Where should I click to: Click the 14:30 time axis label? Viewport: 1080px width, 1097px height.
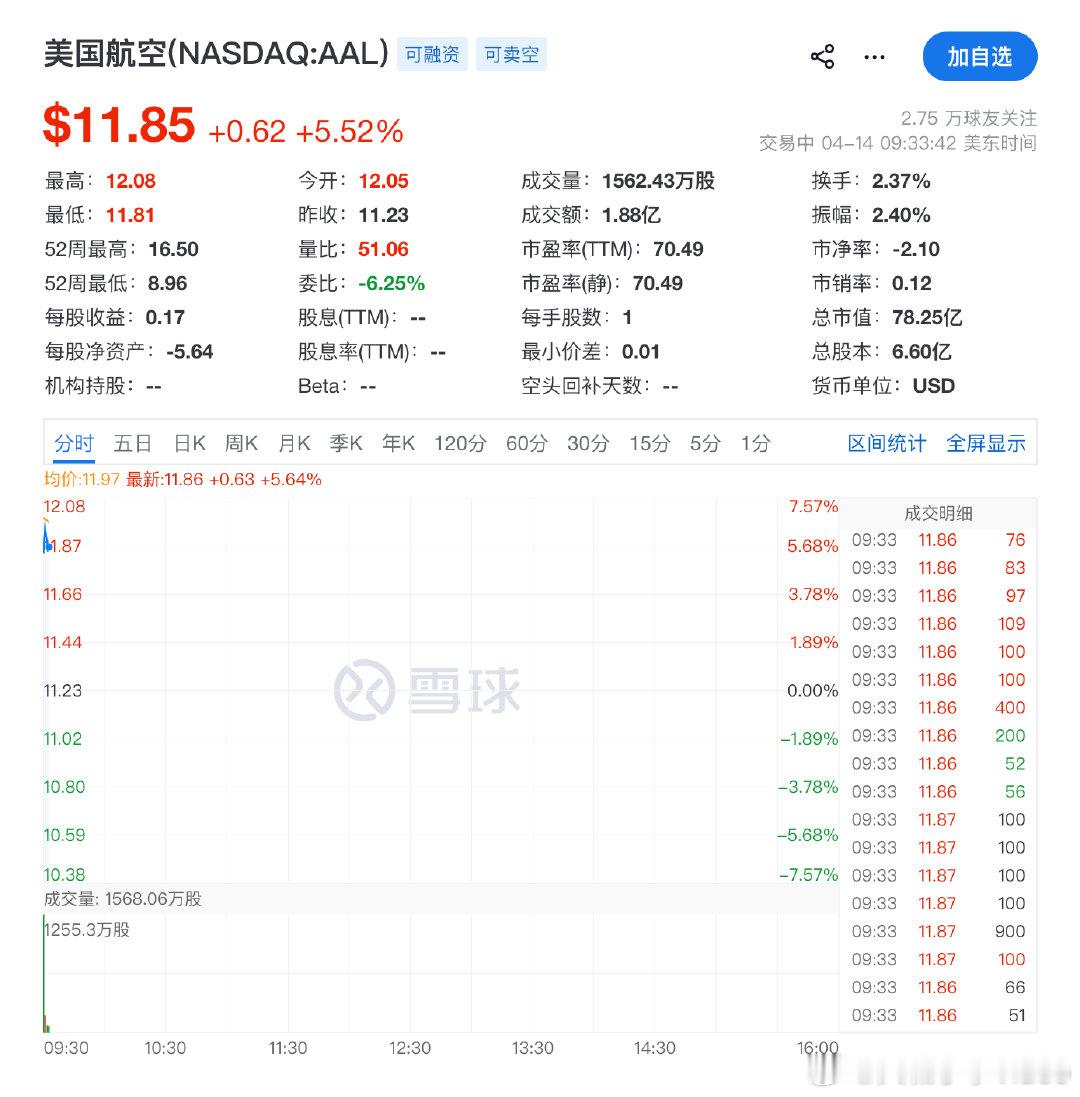point(655,1049)
